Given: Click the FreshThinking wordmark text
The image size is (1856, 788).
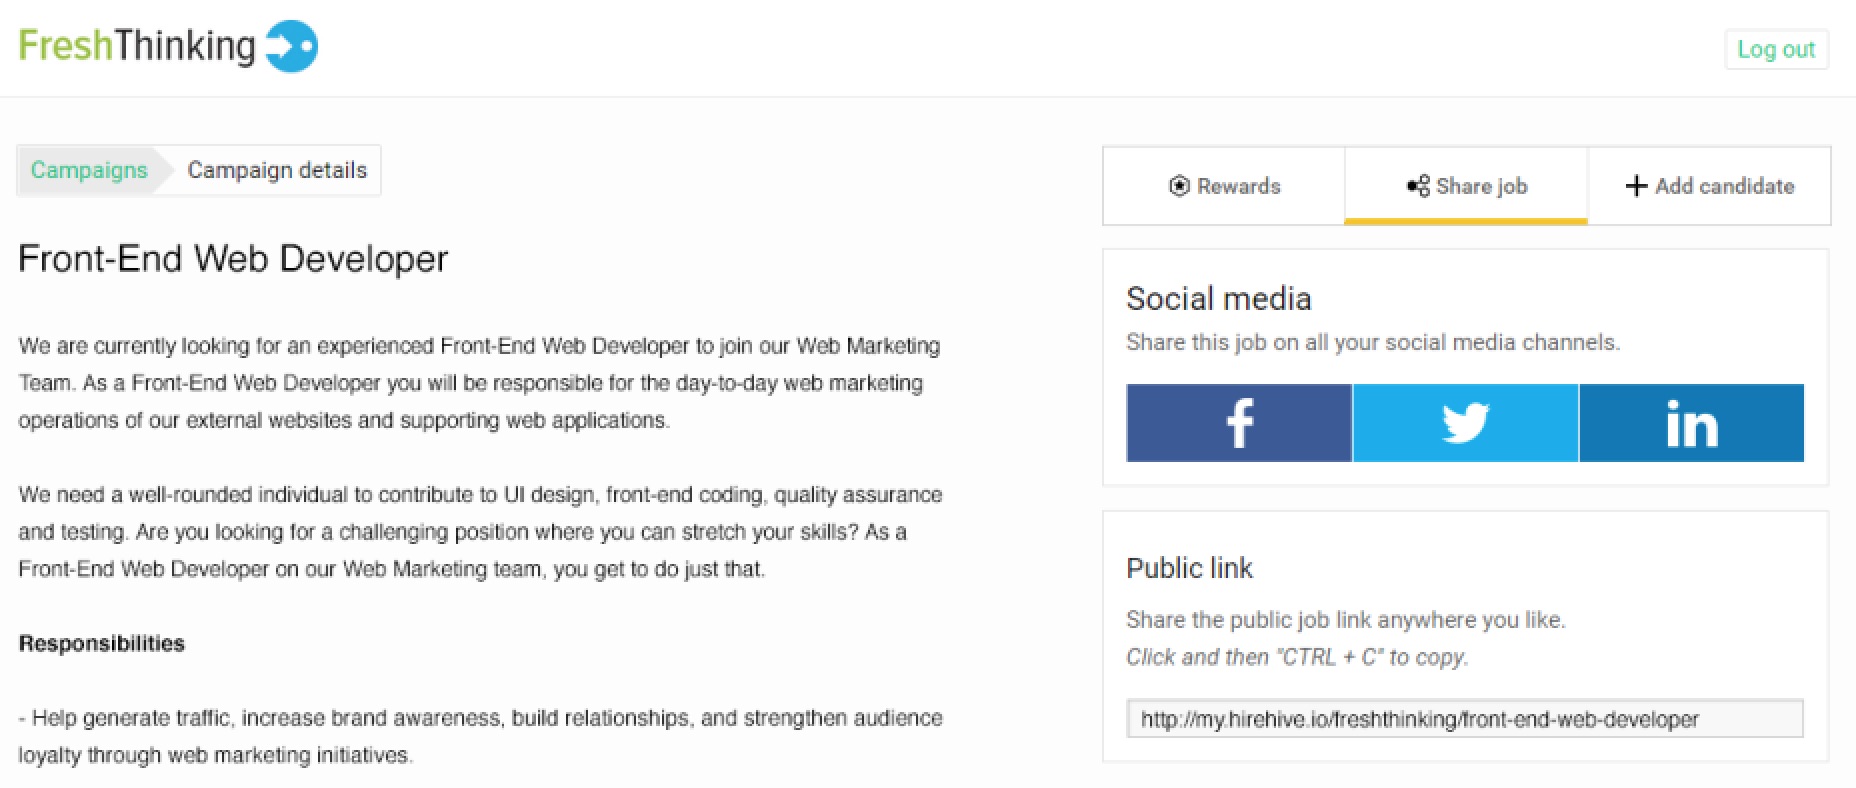Looking at the screenshot, I should click(x=137, y=46).
